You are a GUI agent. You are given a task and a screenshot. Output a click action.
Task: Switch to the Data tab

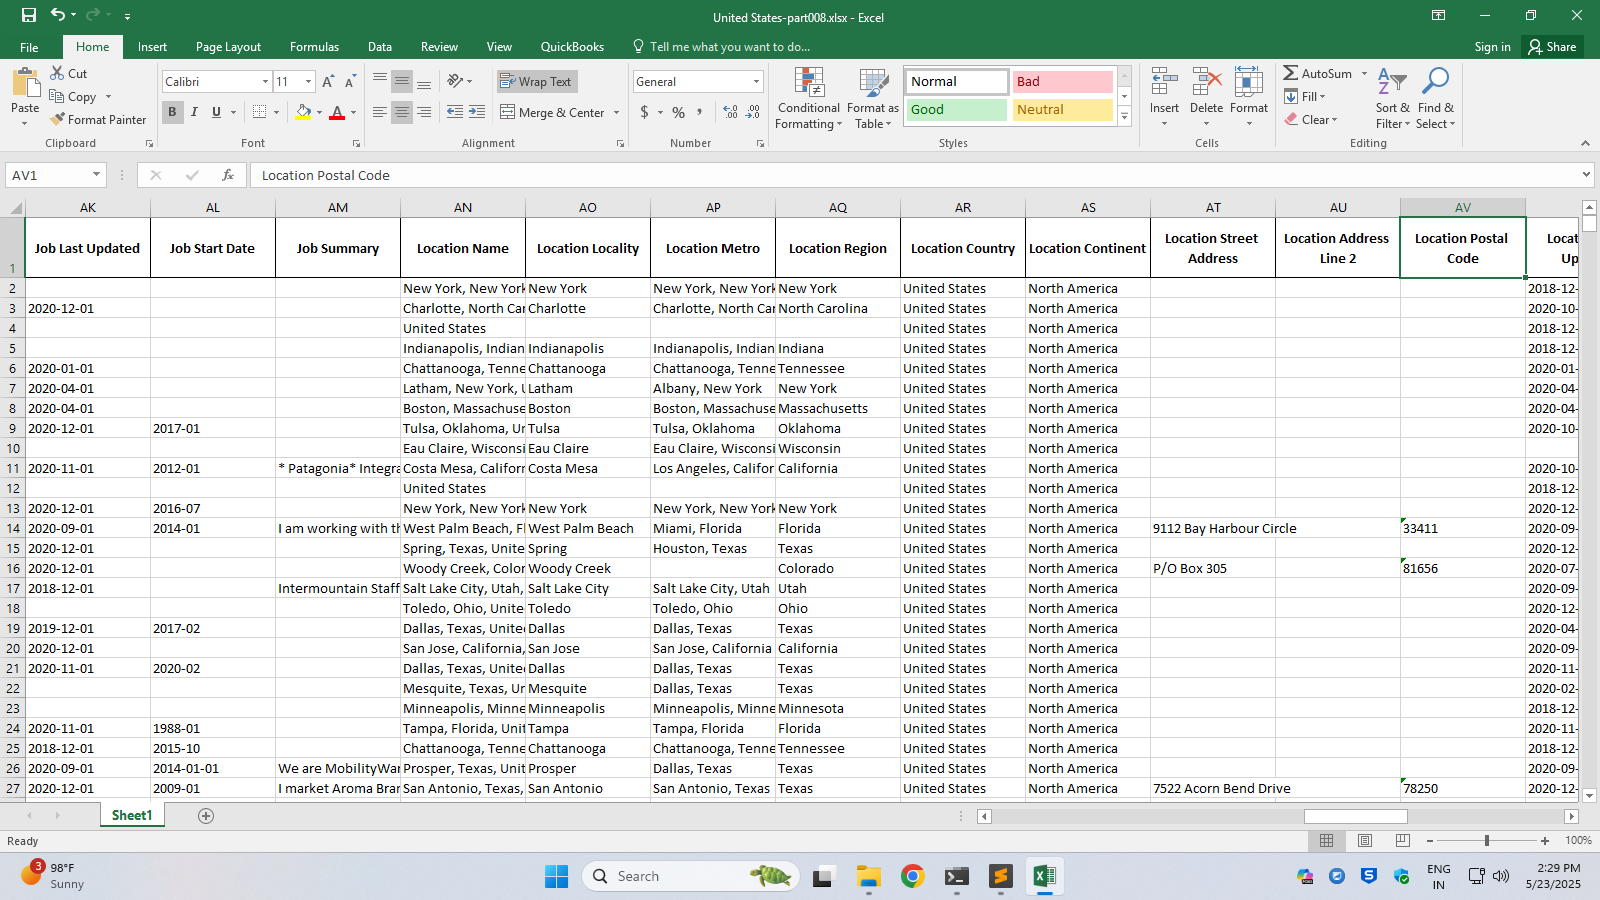point(380,47)
